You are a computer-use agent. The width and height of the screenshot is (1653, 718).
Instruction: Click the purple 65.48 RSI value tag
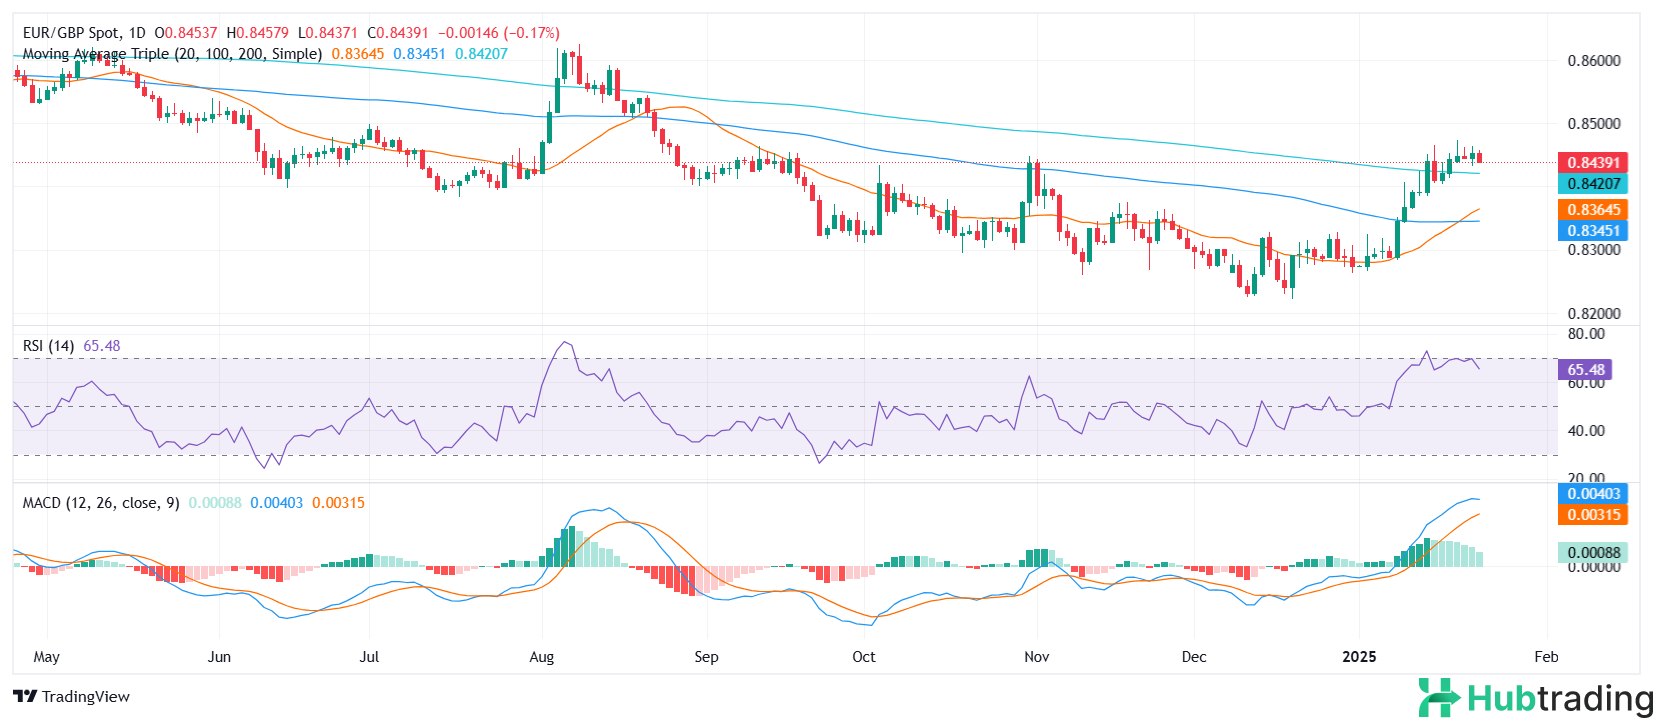tap(1585, 370)
